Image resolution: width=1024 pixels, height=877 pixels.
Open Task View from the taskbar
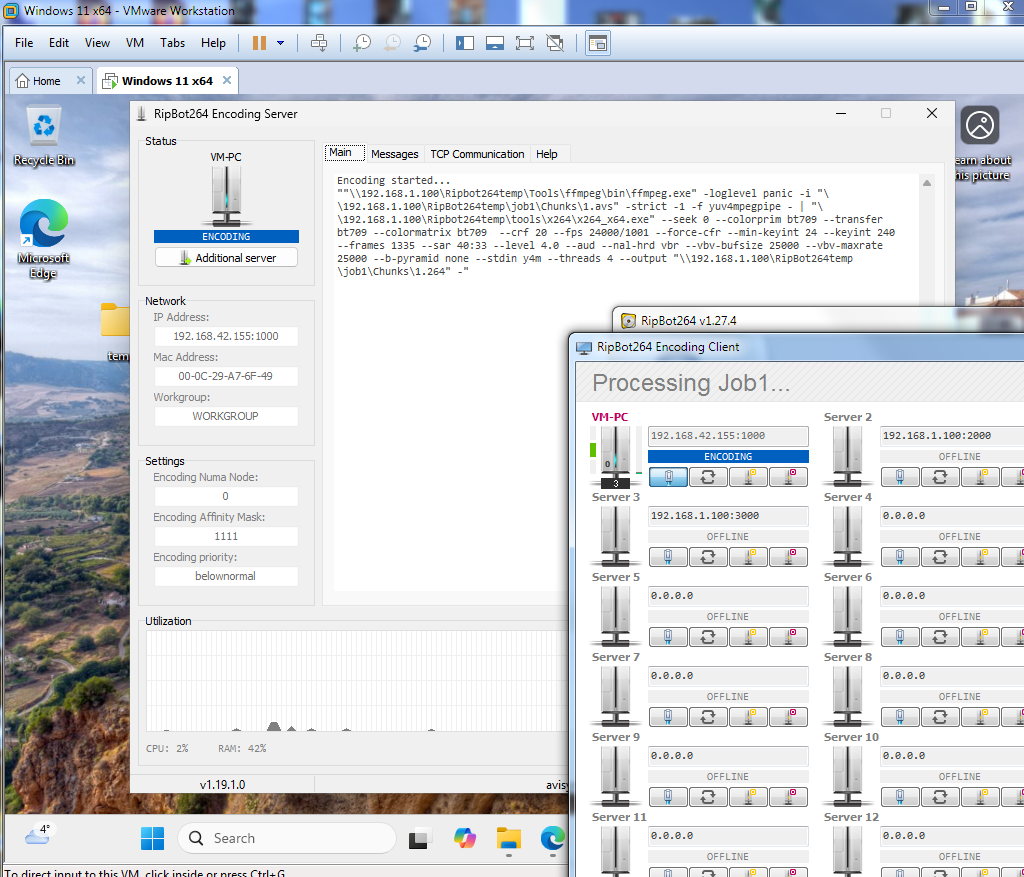point(420,838)
